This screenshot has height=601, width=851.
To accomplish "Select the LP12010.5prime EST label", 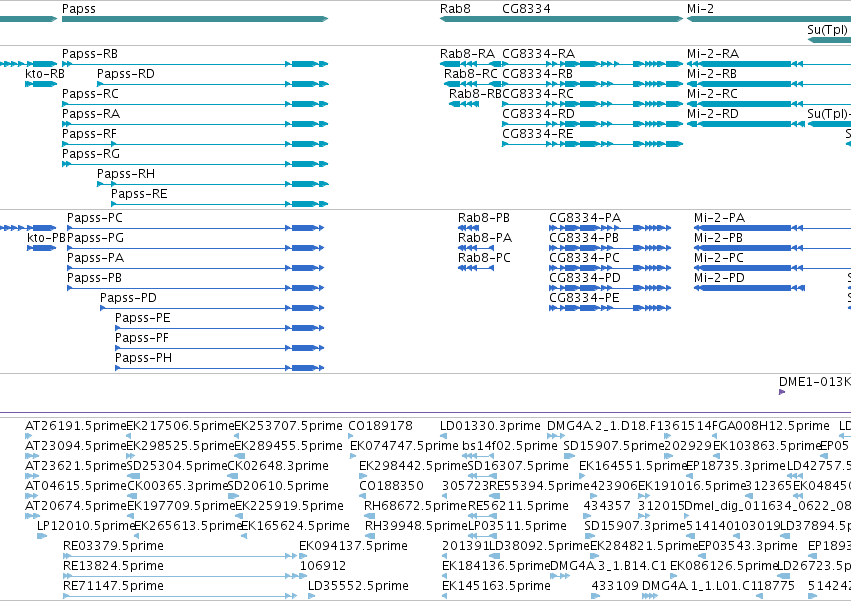I will 85,526.
